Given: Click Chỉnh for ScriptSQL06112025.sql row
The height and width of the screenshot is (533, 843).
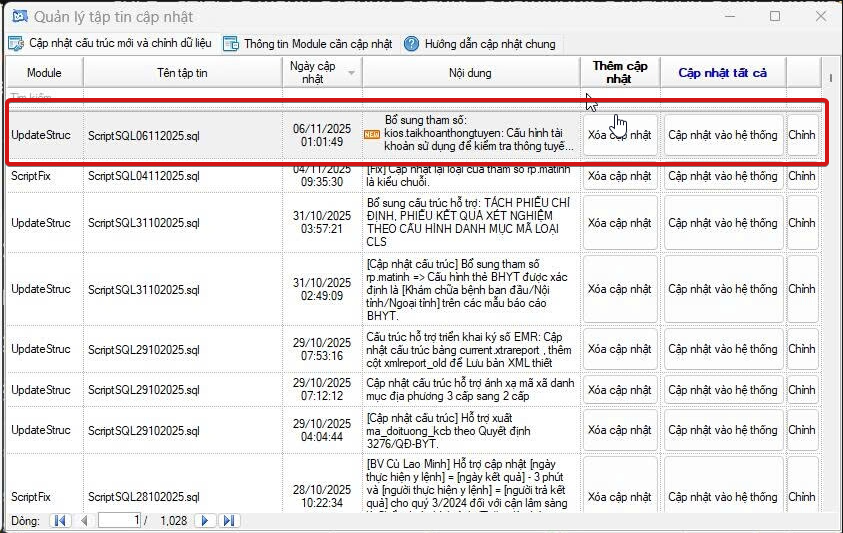Looking at the screenshot, I should pos(802,135).
